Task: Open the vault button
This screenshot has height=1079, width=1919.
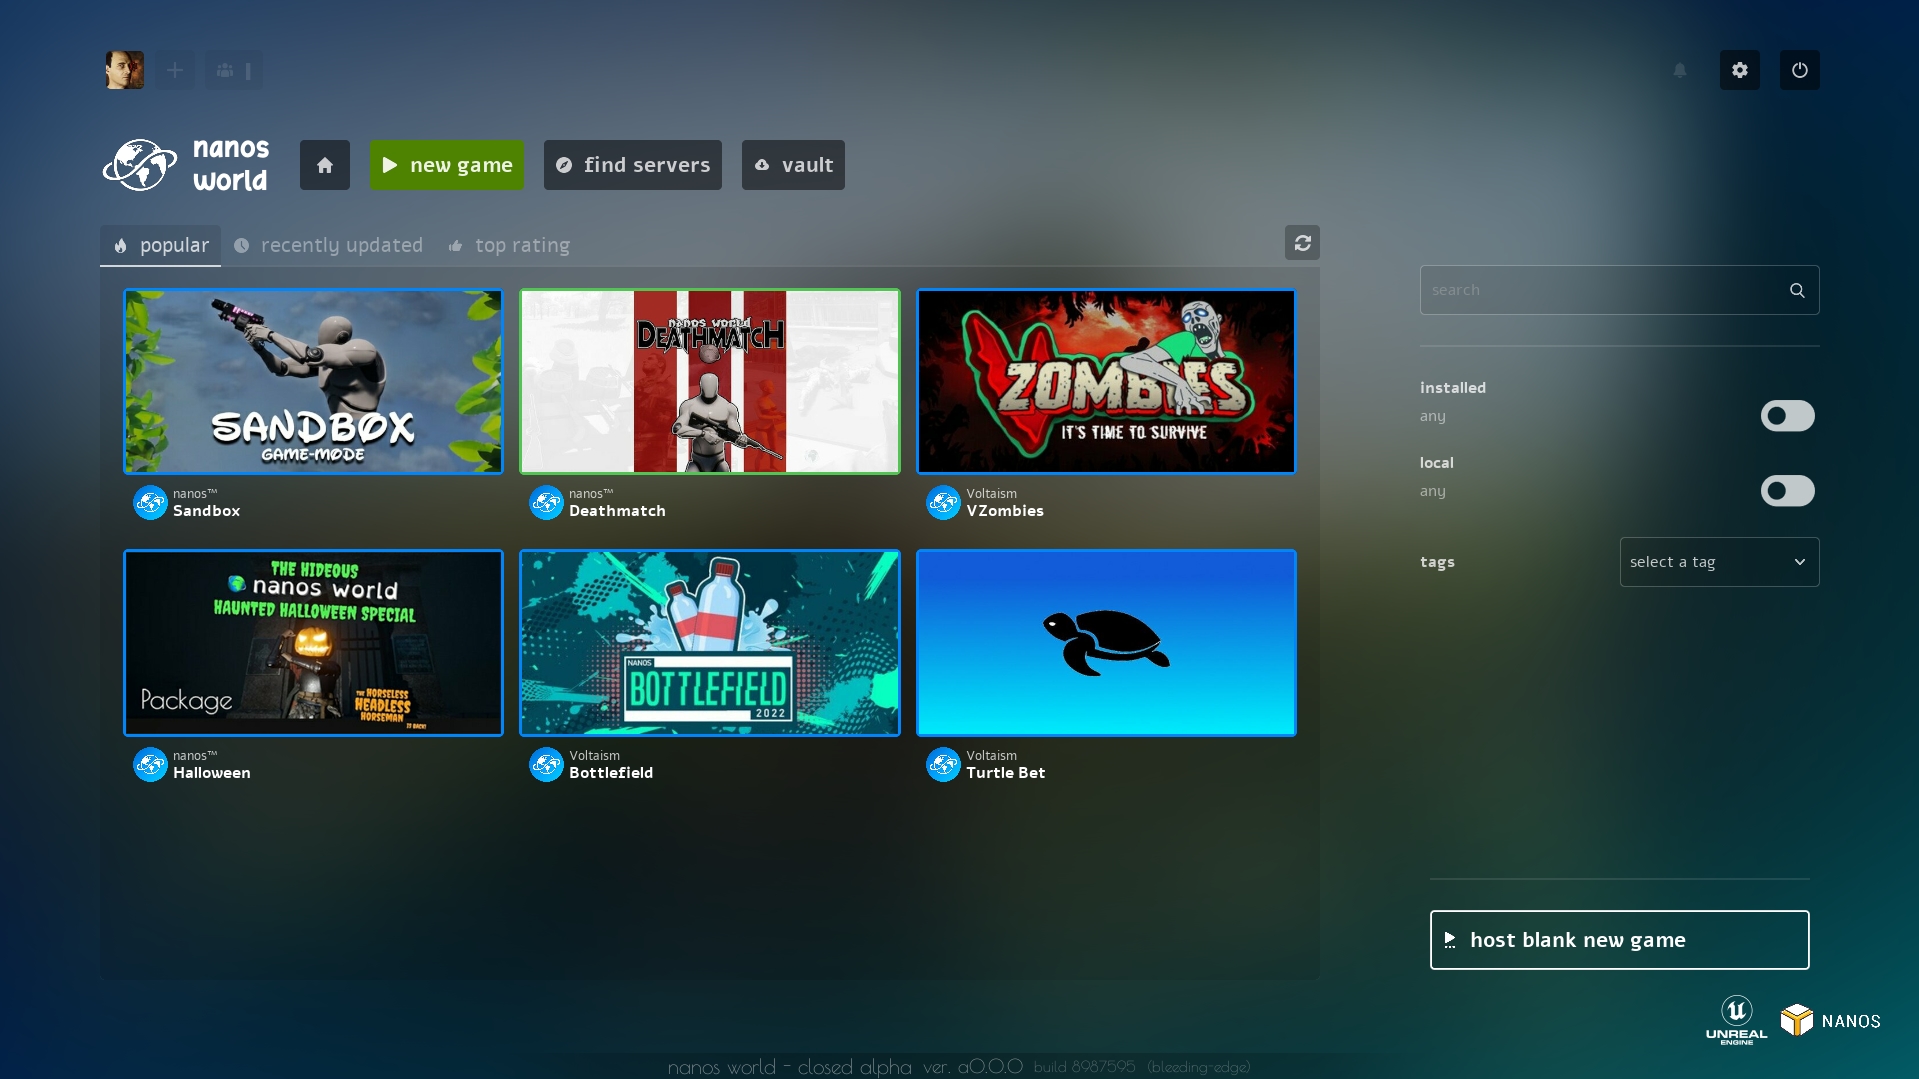Action: tap(792, 165)
